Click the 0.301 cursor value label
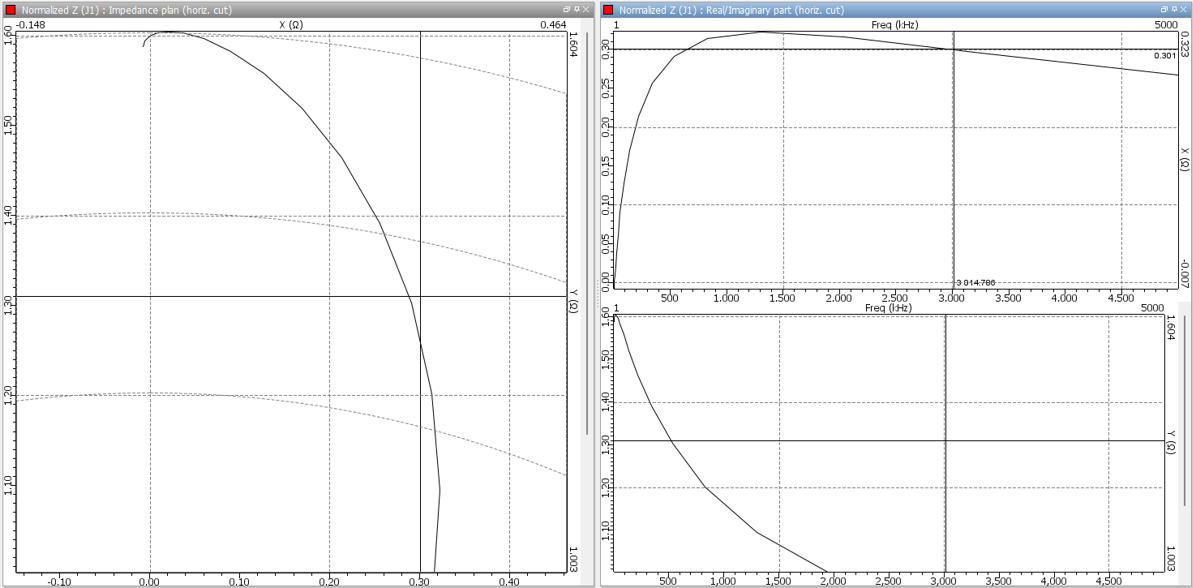The width and height of the screenshot is (1193, 588). click(1164, 56)
